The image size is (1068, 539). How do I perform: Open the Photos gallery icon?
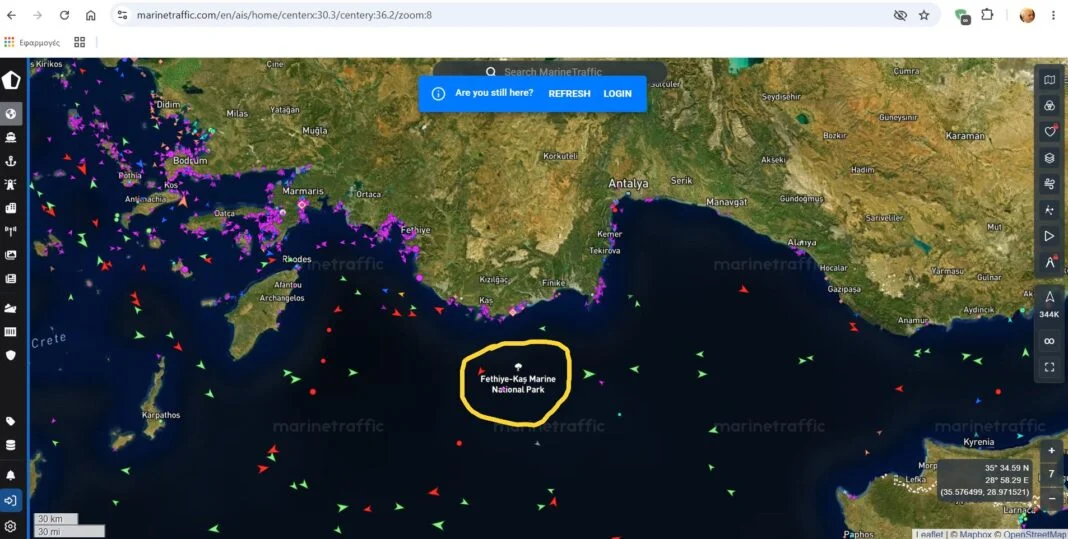[11, 255]
